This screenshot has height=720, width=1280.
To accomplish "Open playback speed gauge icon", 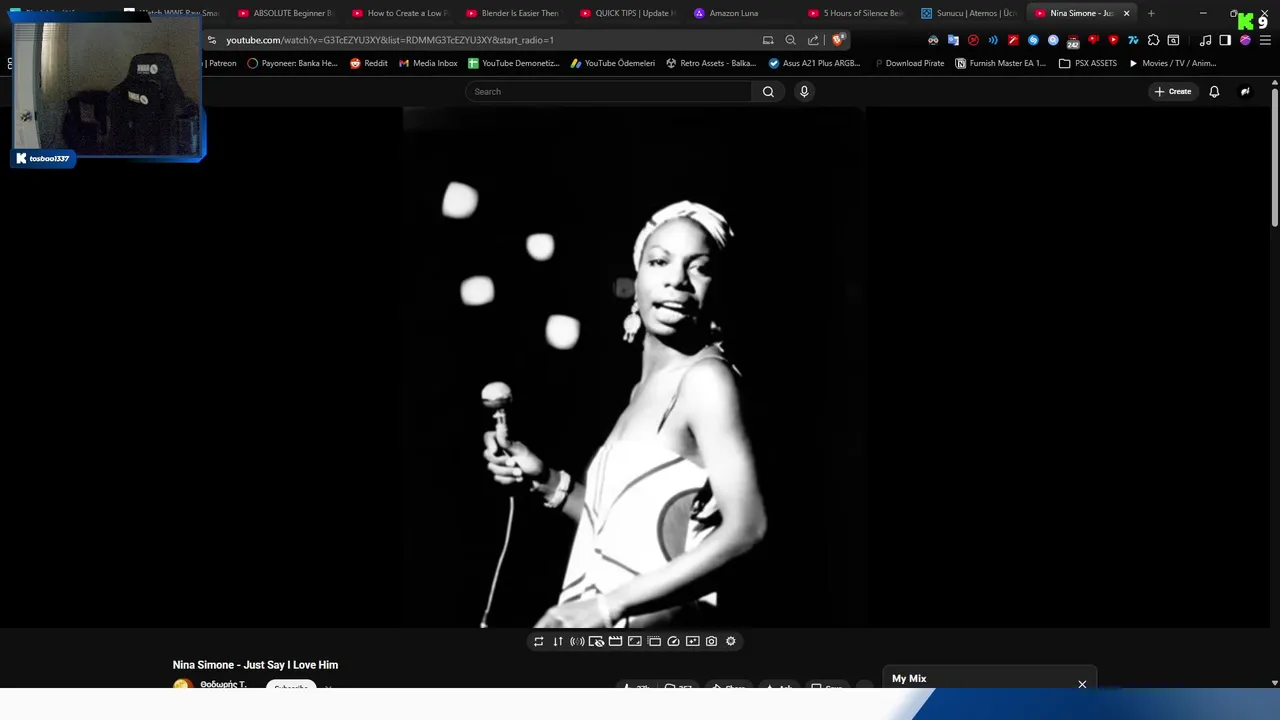I will [673, 641].
